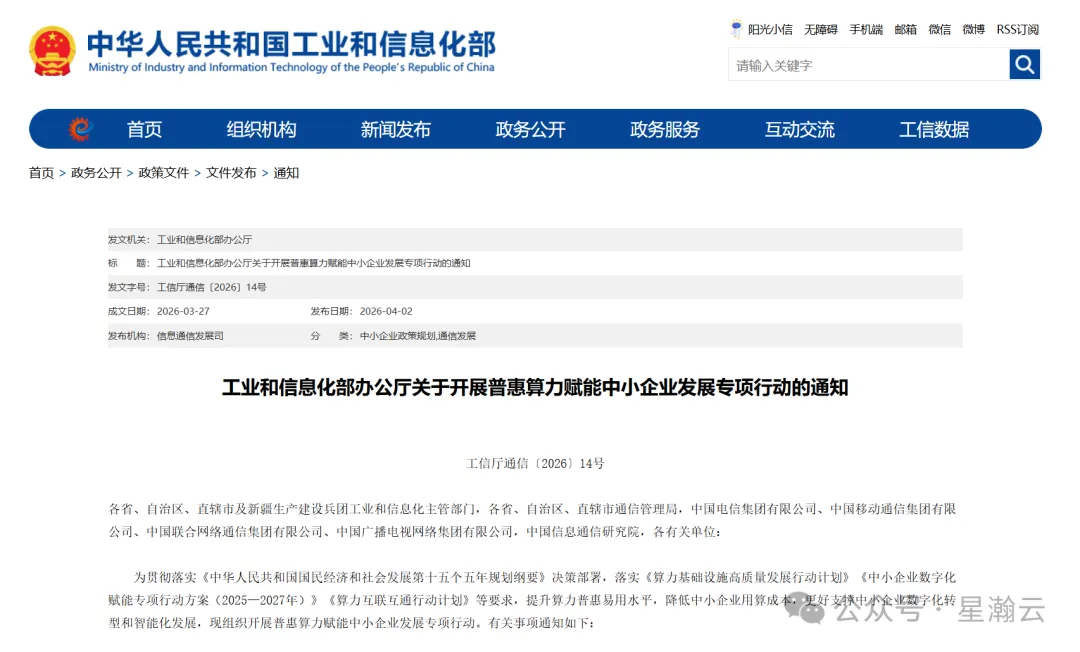Open the 工信数据 menu item
The height and width of the screenshot is (652, 1080).
(934, 129)
